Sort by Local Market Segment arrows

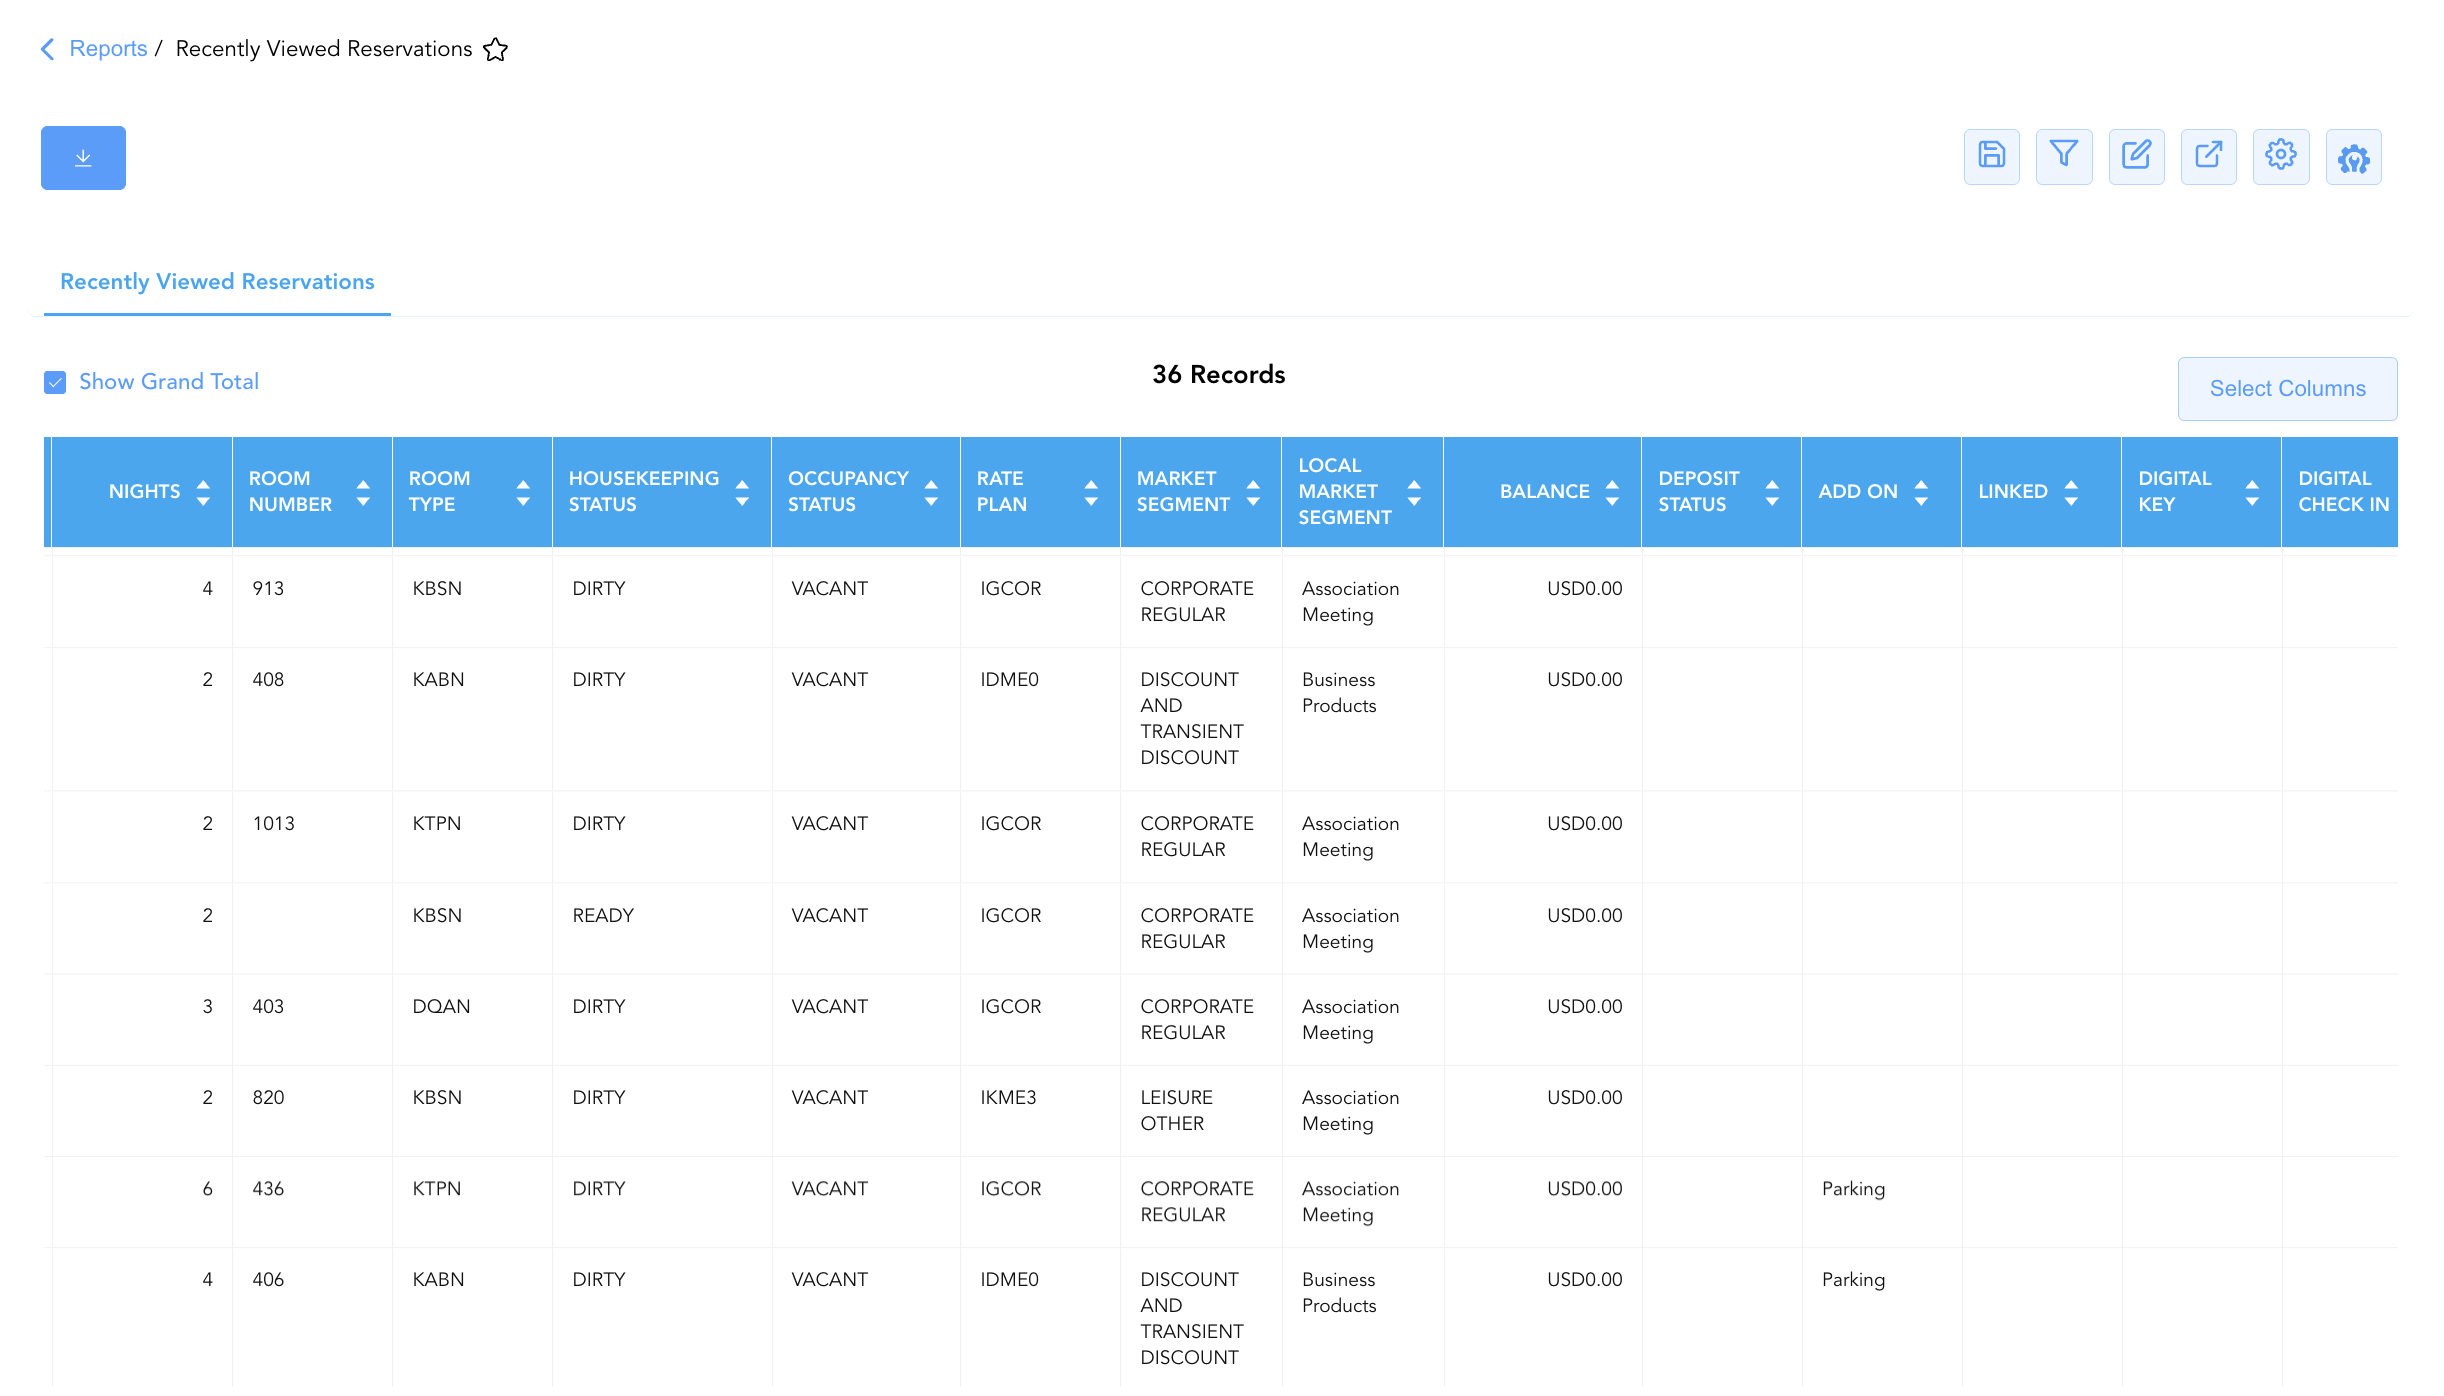click(x=1414, y=492)
